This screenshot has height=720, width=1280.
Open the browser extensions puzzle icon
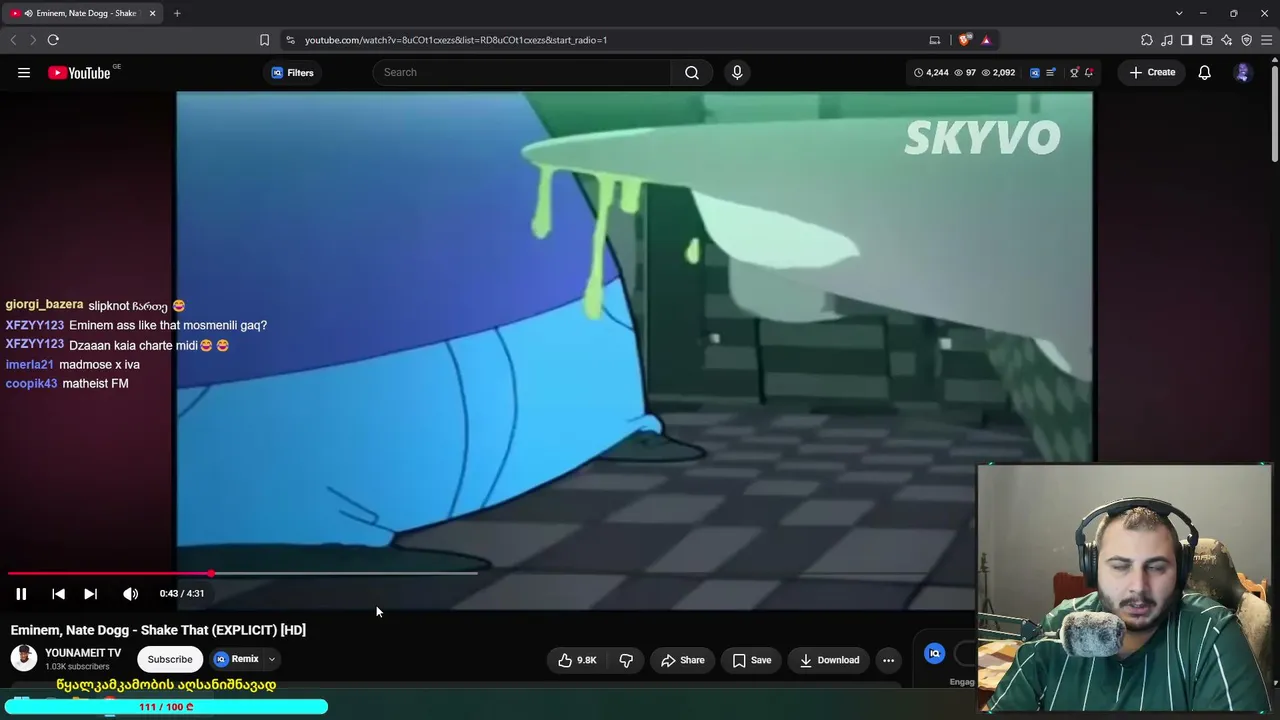click(1147, 40)
